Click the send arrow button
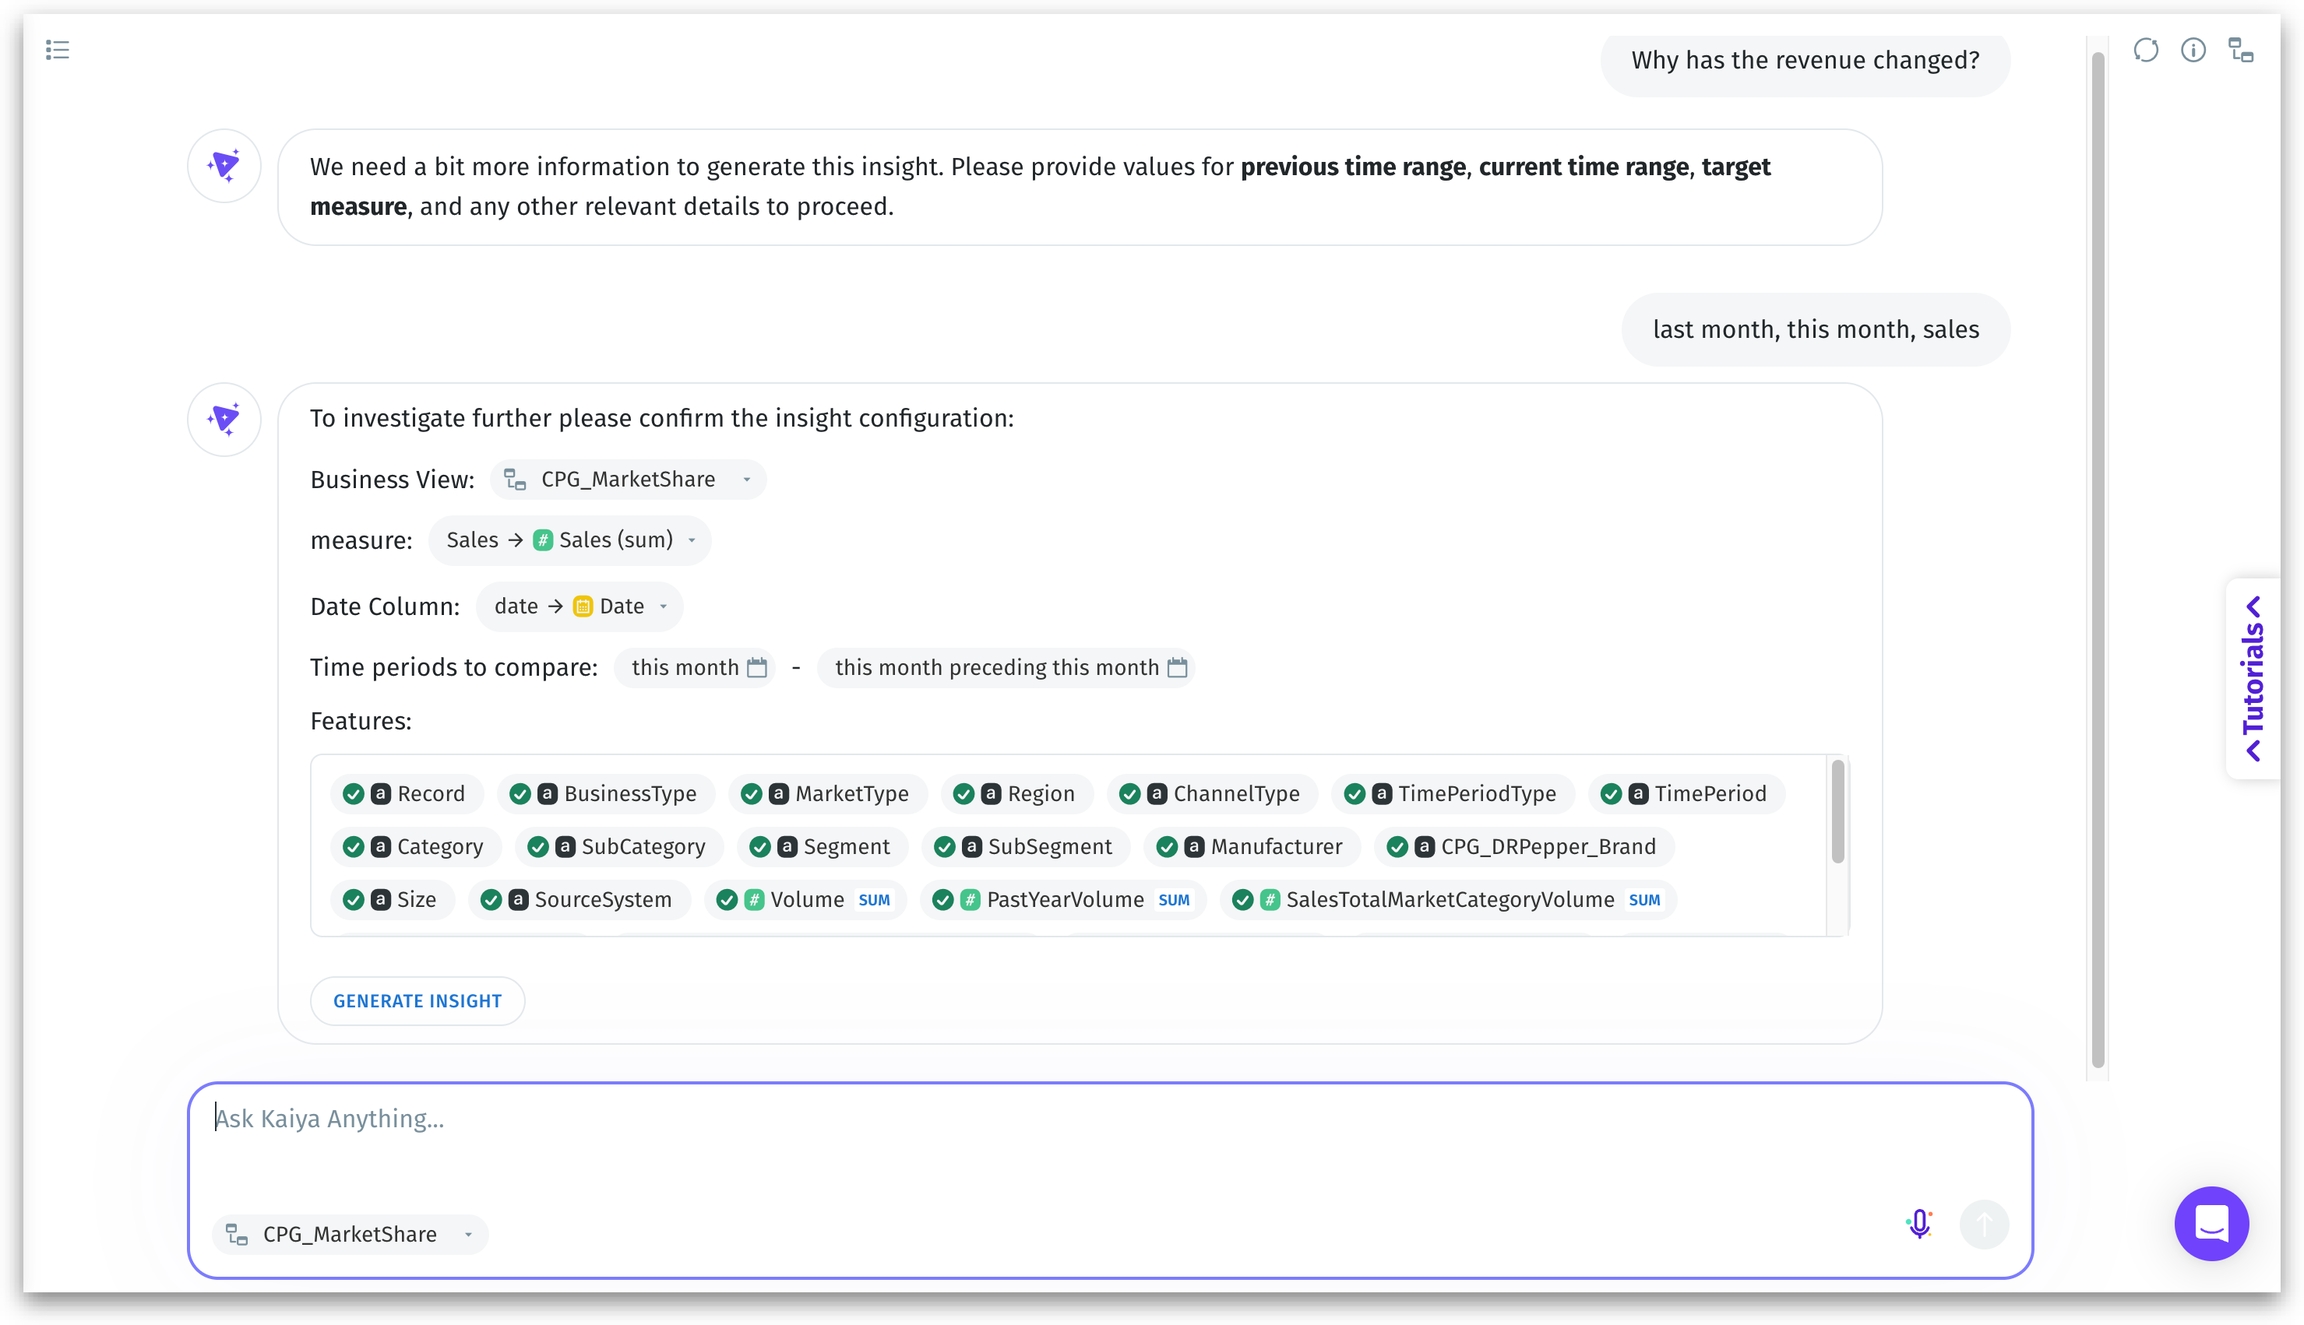Screen dimensions: 2304x1325 pos(1984,1223)
